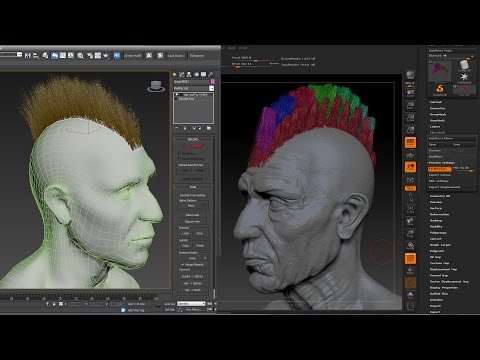Select the PolyMesh3D star tool thumbnail
Viewport: 480px width, 360px height.
pyautogui.click(x=464, y=79)
